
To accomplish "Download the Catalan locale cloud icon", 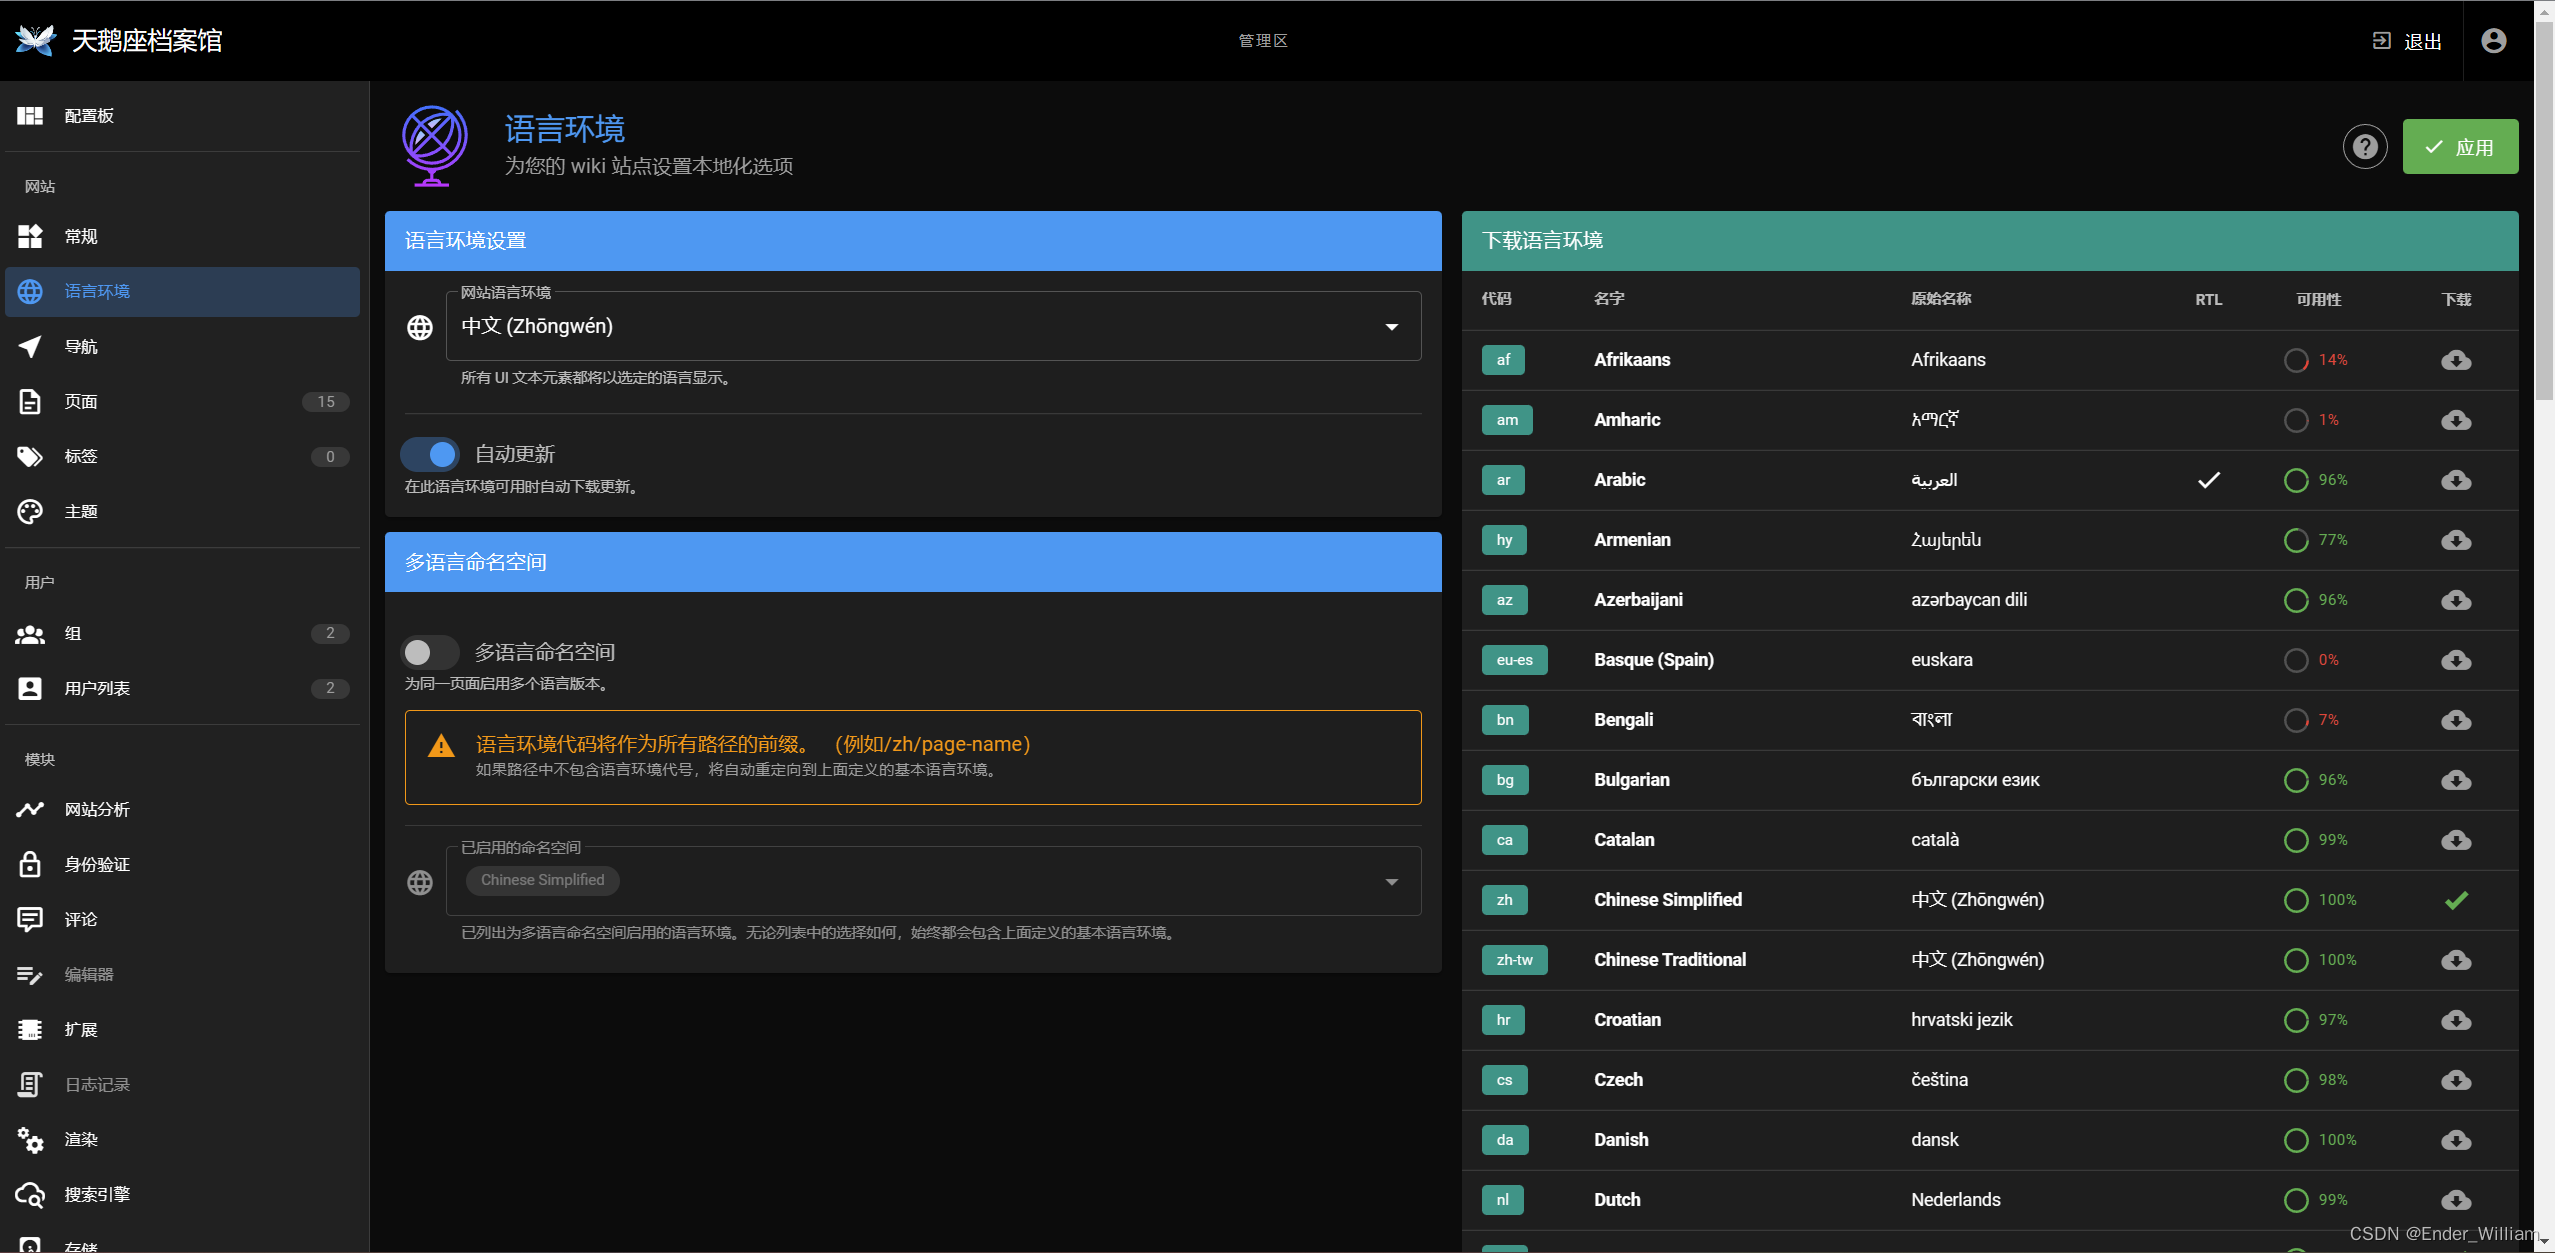I will [x=2455, y=840].
